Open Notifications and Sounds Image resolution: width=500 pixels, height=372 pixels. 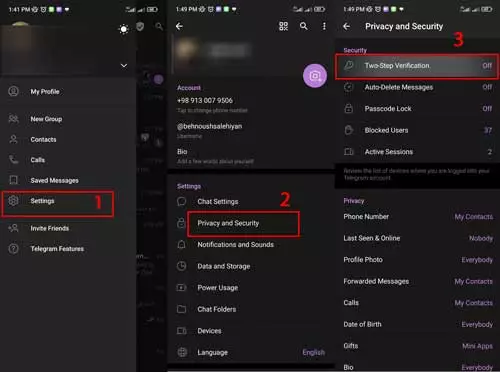(x=251, y=245)
